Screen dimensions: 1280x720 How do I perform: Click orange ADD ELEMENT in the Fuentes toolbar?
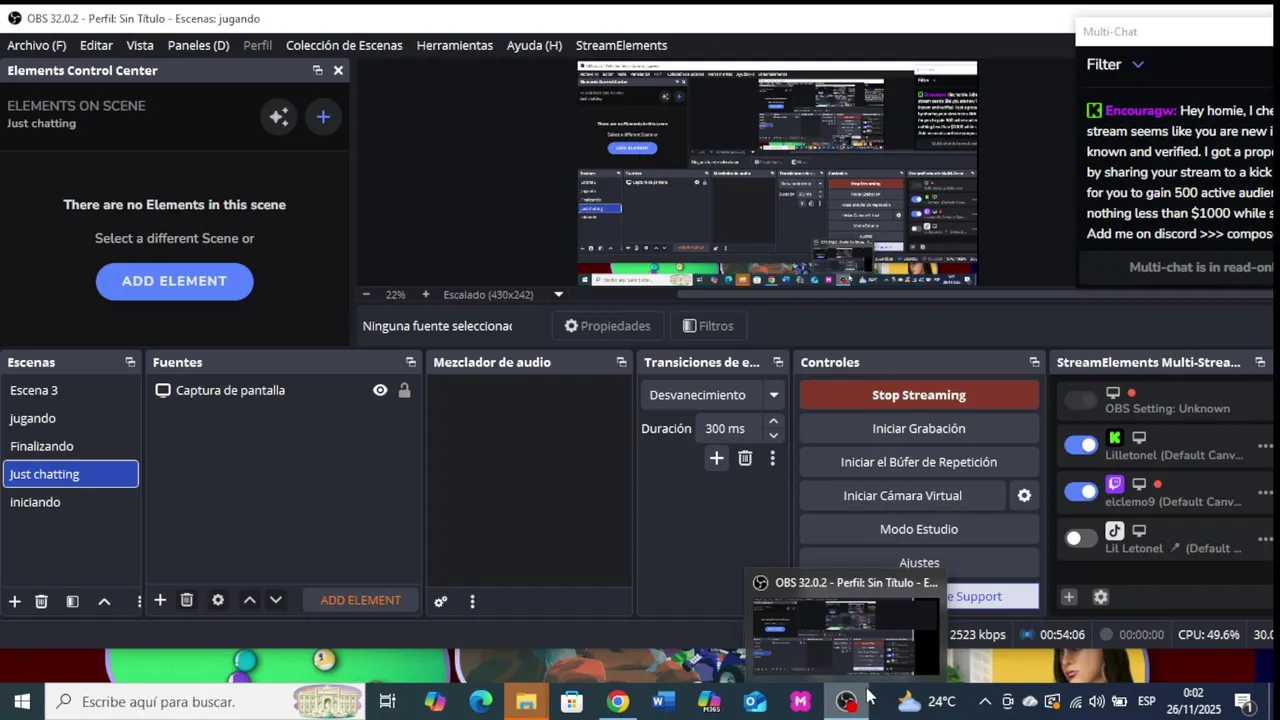click(360, 600)
